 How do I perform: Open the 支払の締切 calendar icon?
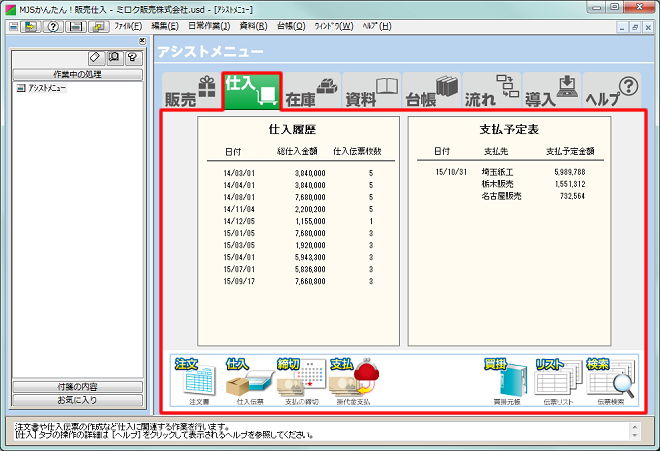(301, 381)
